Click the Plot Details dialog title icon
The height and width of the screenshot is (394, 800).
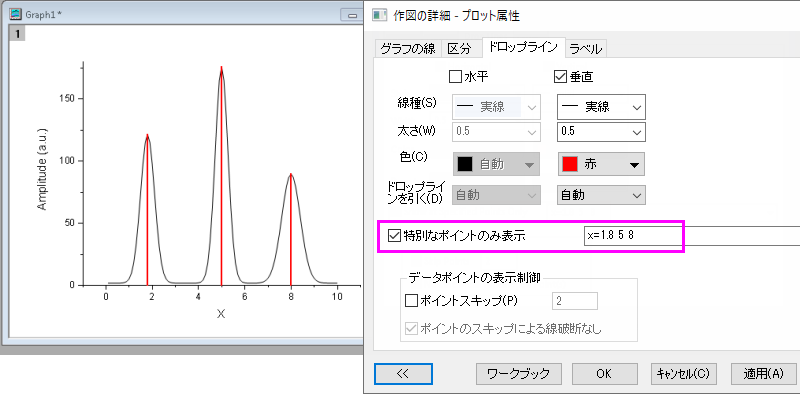[380, 15]
